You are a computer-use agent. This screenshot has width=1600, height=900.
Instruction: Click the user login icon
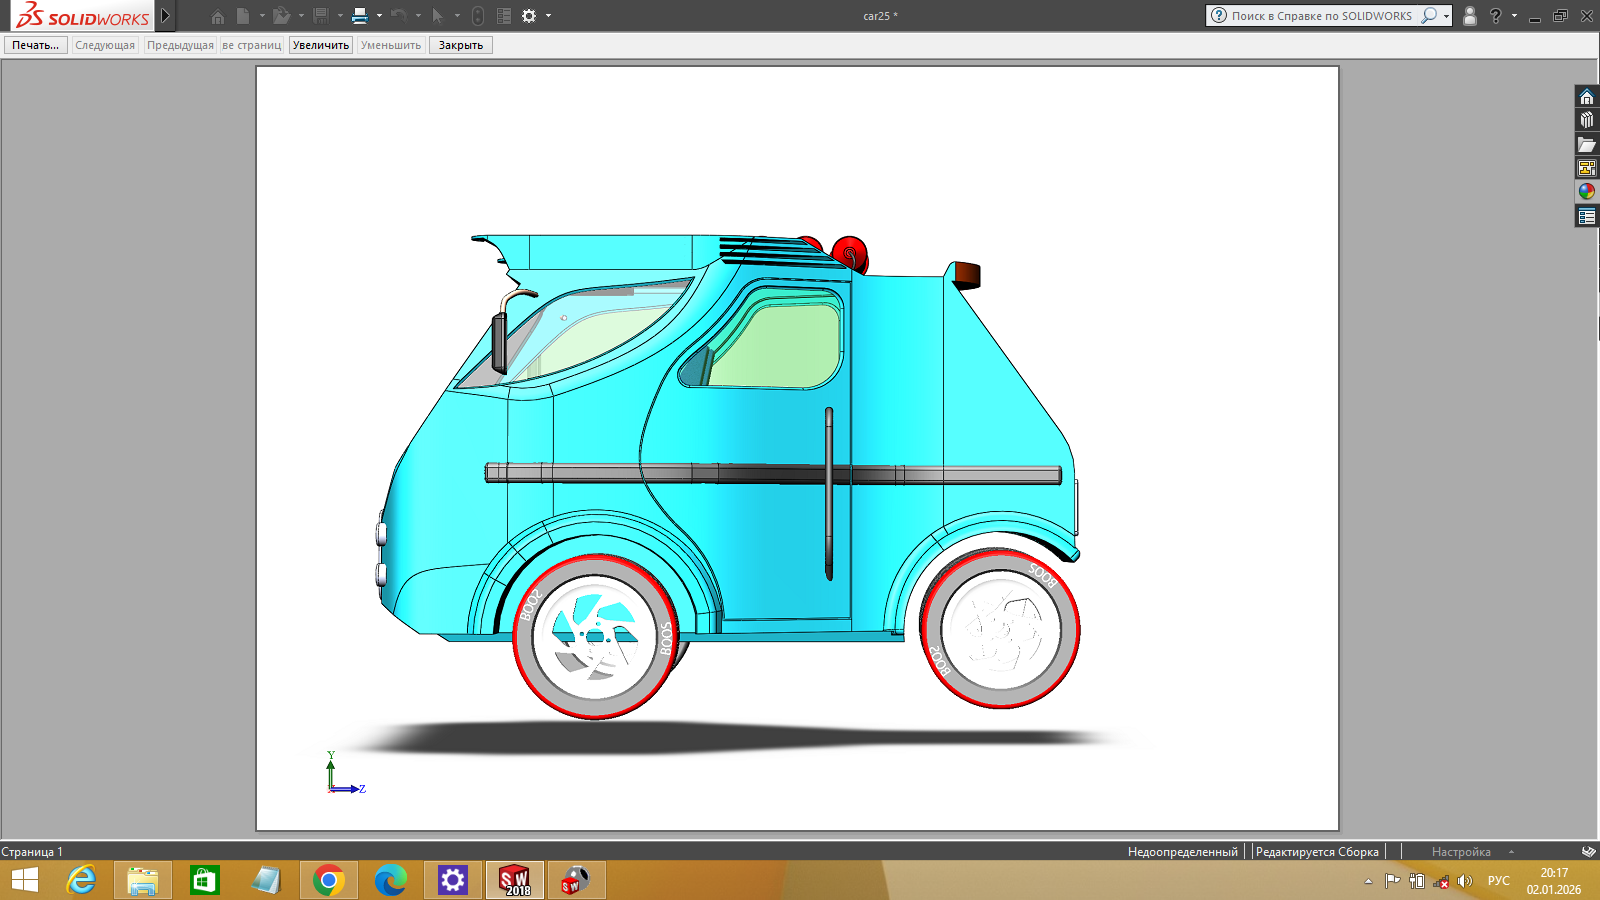(1470, 16)
